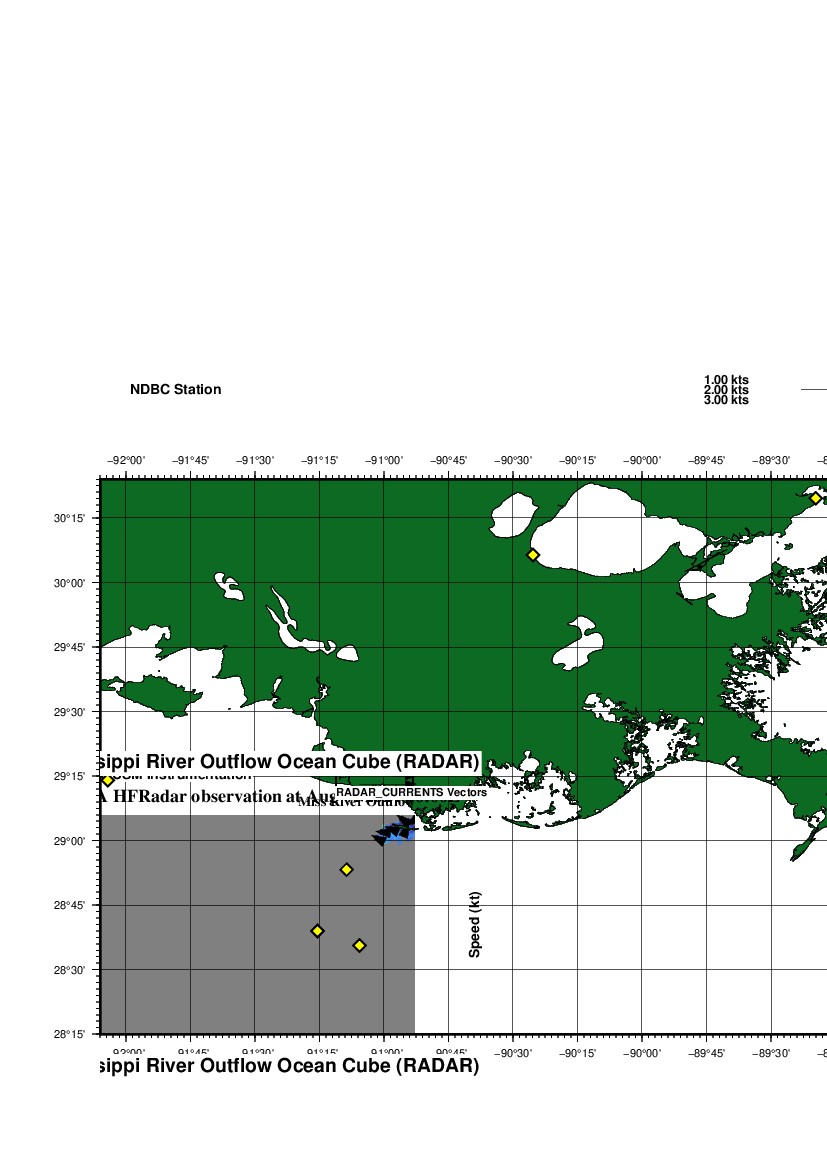This screenshot has height=1170, width=827.
Task: Click the vertical Speed (kt) axis label
Action: pyautogui.click(x=475, y=925)
